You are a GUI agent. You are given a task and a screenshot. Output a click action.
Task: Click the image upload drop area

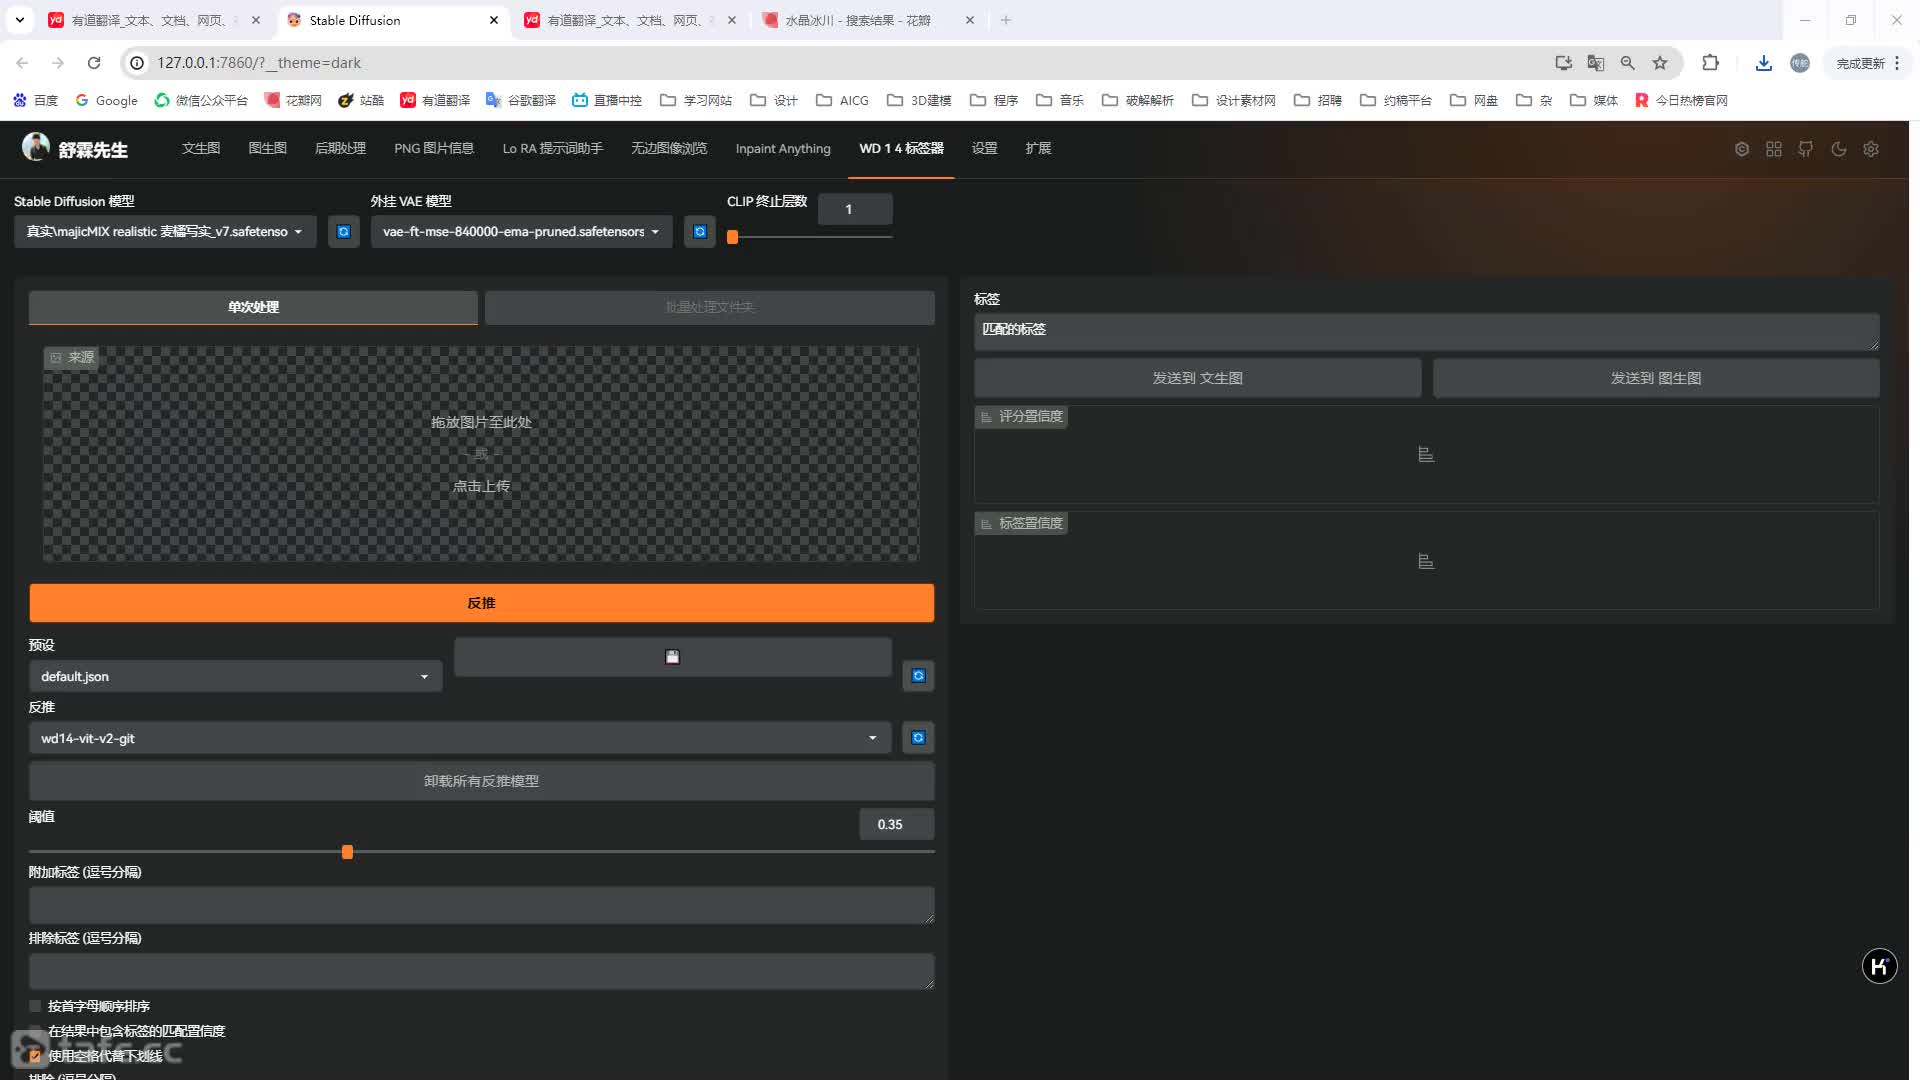(481, 454)
